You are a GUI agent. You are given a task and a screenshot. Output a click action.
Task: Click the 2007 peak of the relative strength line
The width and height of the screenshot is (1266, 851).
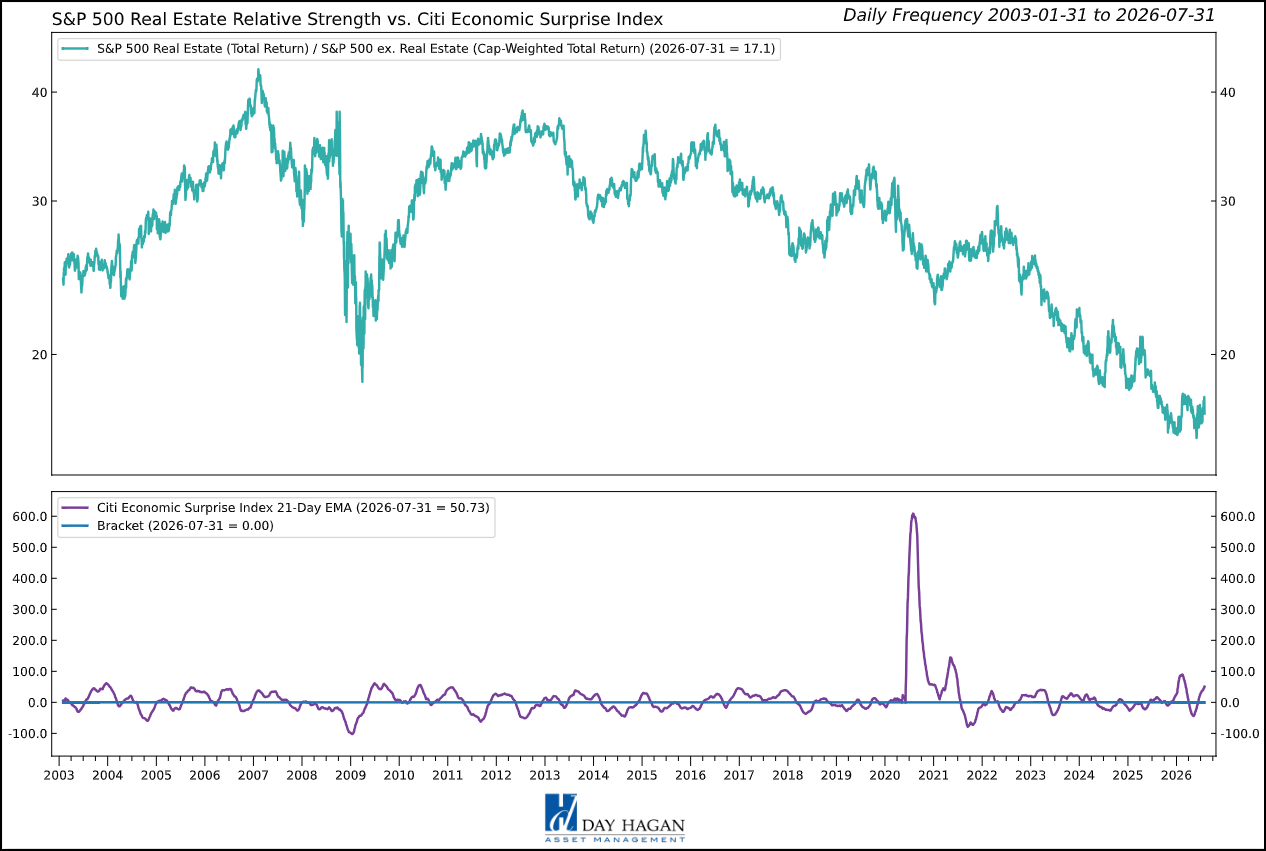(258, 70)
